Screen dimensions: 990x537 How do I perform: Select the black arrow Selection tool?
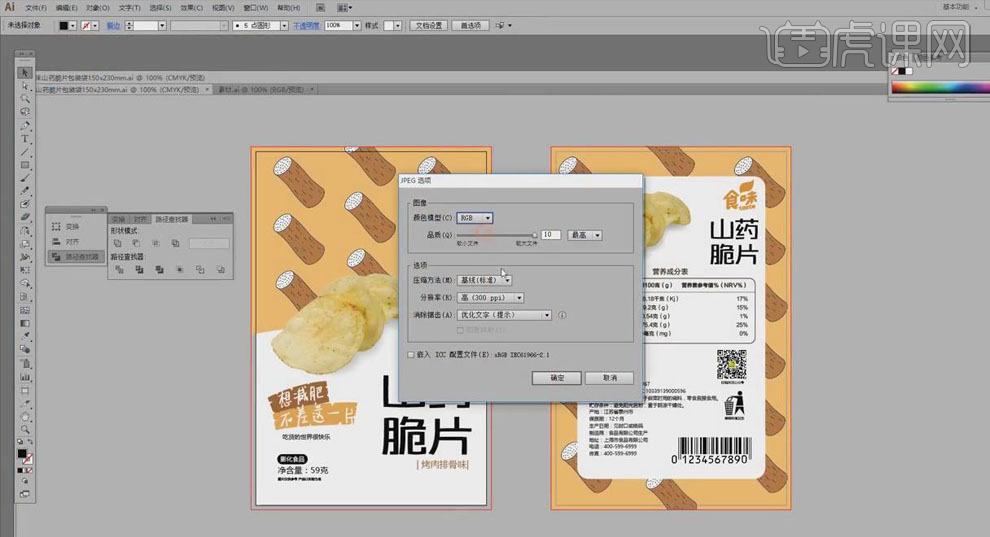(25, 73)
